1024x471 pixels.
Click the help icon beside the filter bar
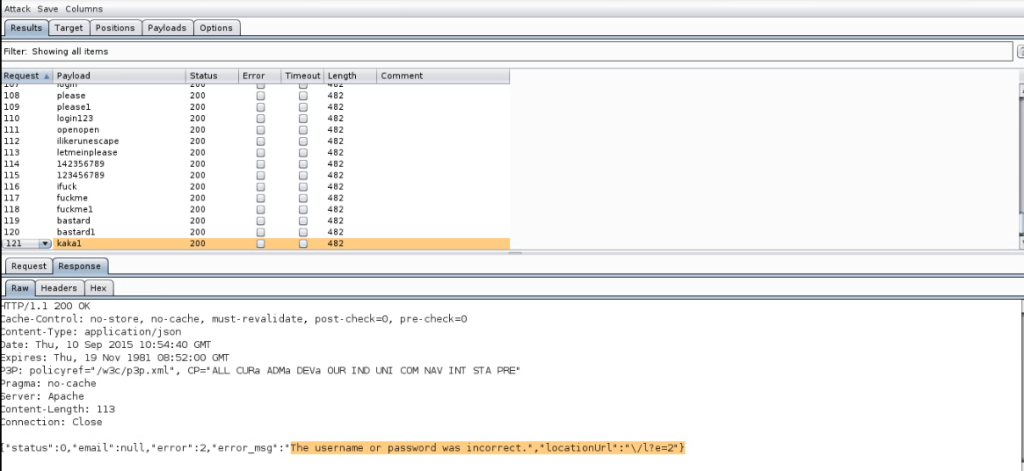point(1020,51)
